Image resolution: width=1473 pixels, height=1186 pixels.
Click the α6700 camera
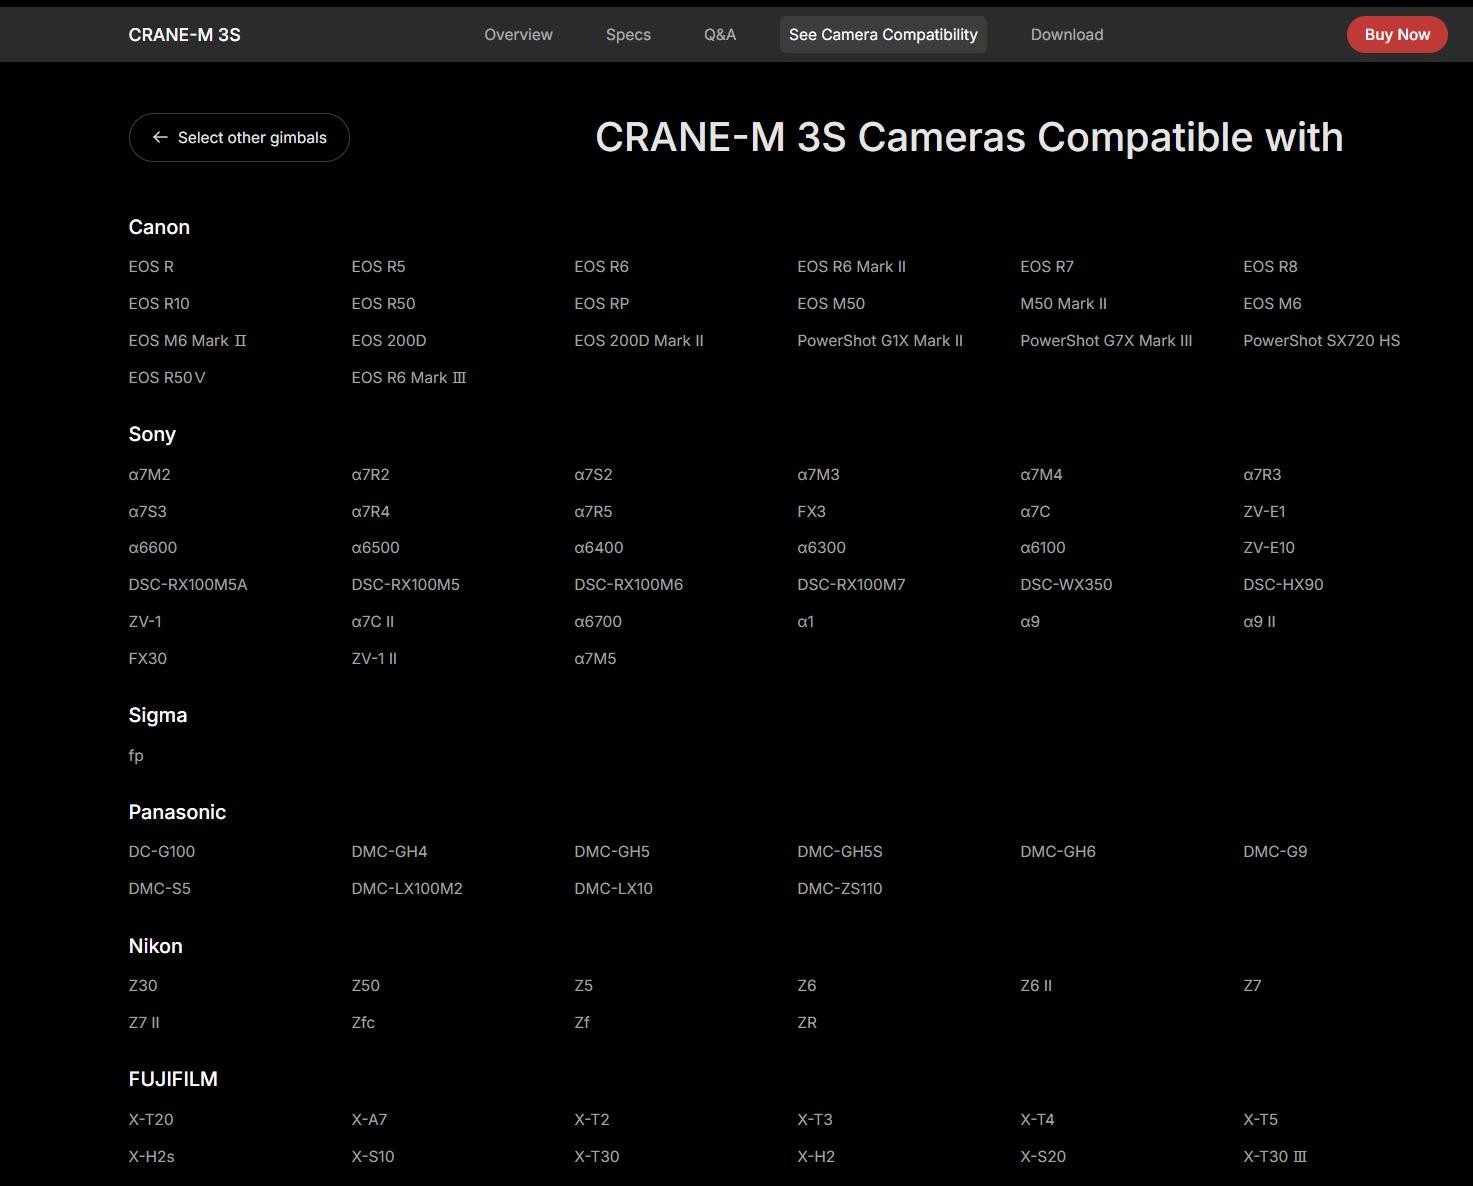(x=598, y=621)
